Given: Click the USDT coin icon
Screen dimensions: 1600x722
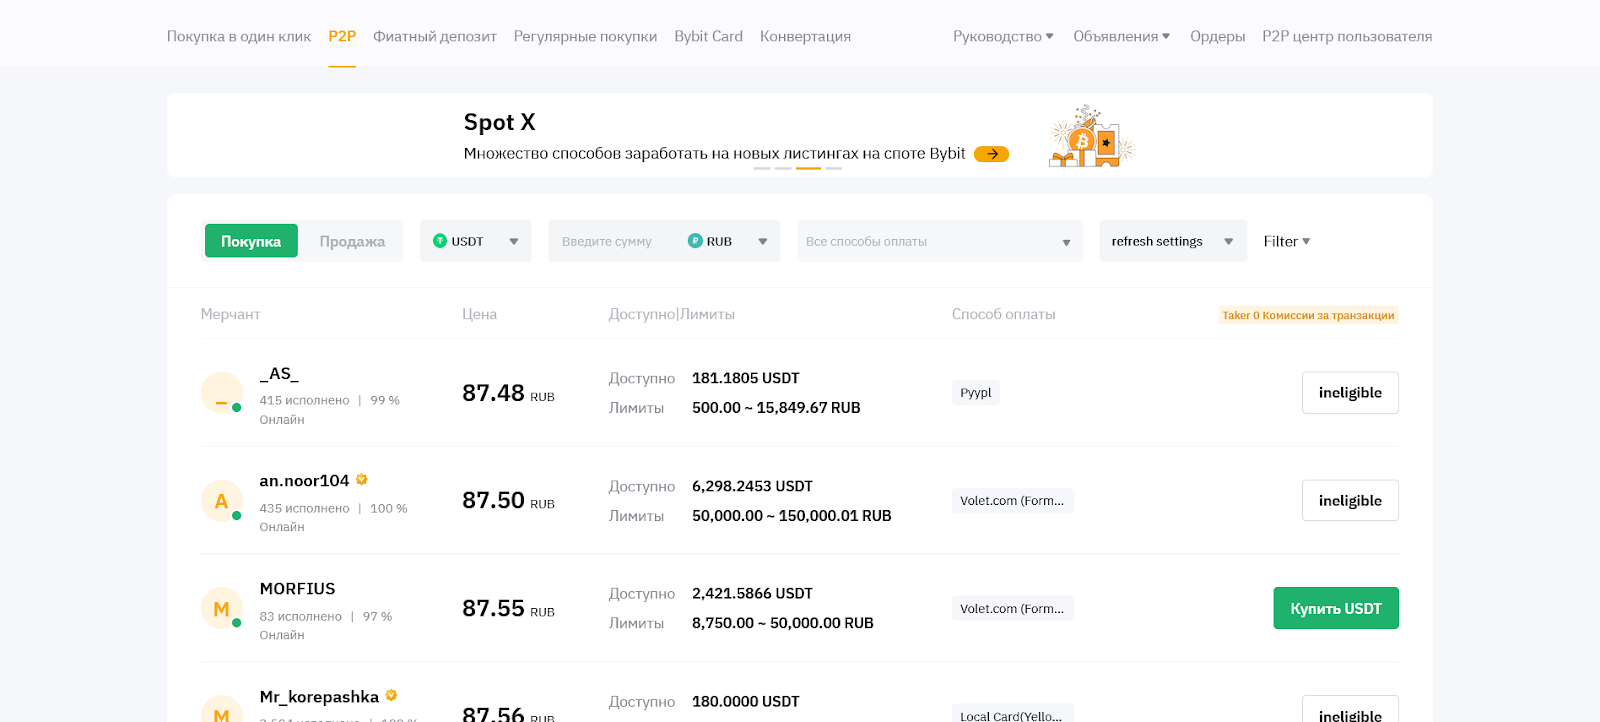Looking at the screenshot, I should 440,241.
